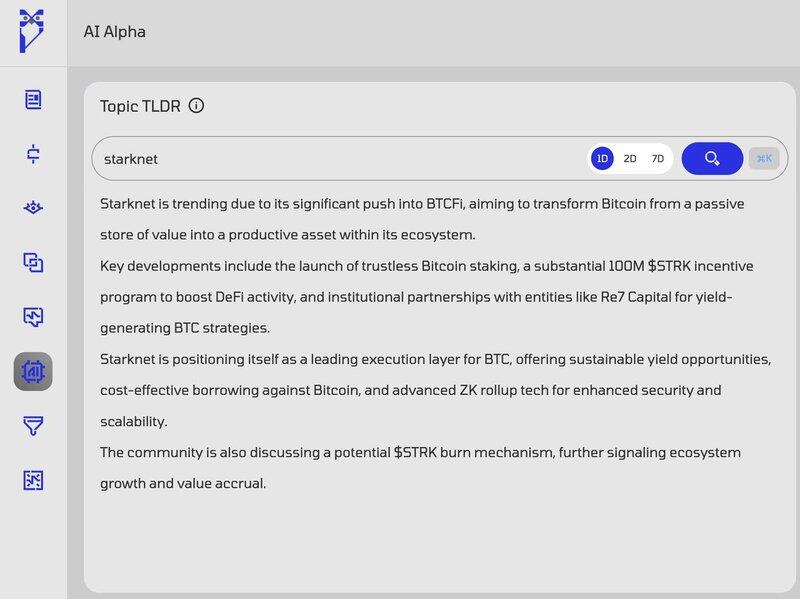The image size is (800, 599).
Task: Select the highlighted AI chip icon in sidebar
Action: (x=33, y=372)
